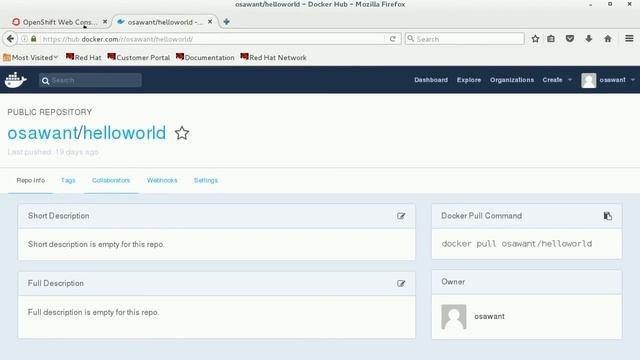Click magnifier icon in Docker search
This screenshot has height=360, width=640.
pos(45,81)
